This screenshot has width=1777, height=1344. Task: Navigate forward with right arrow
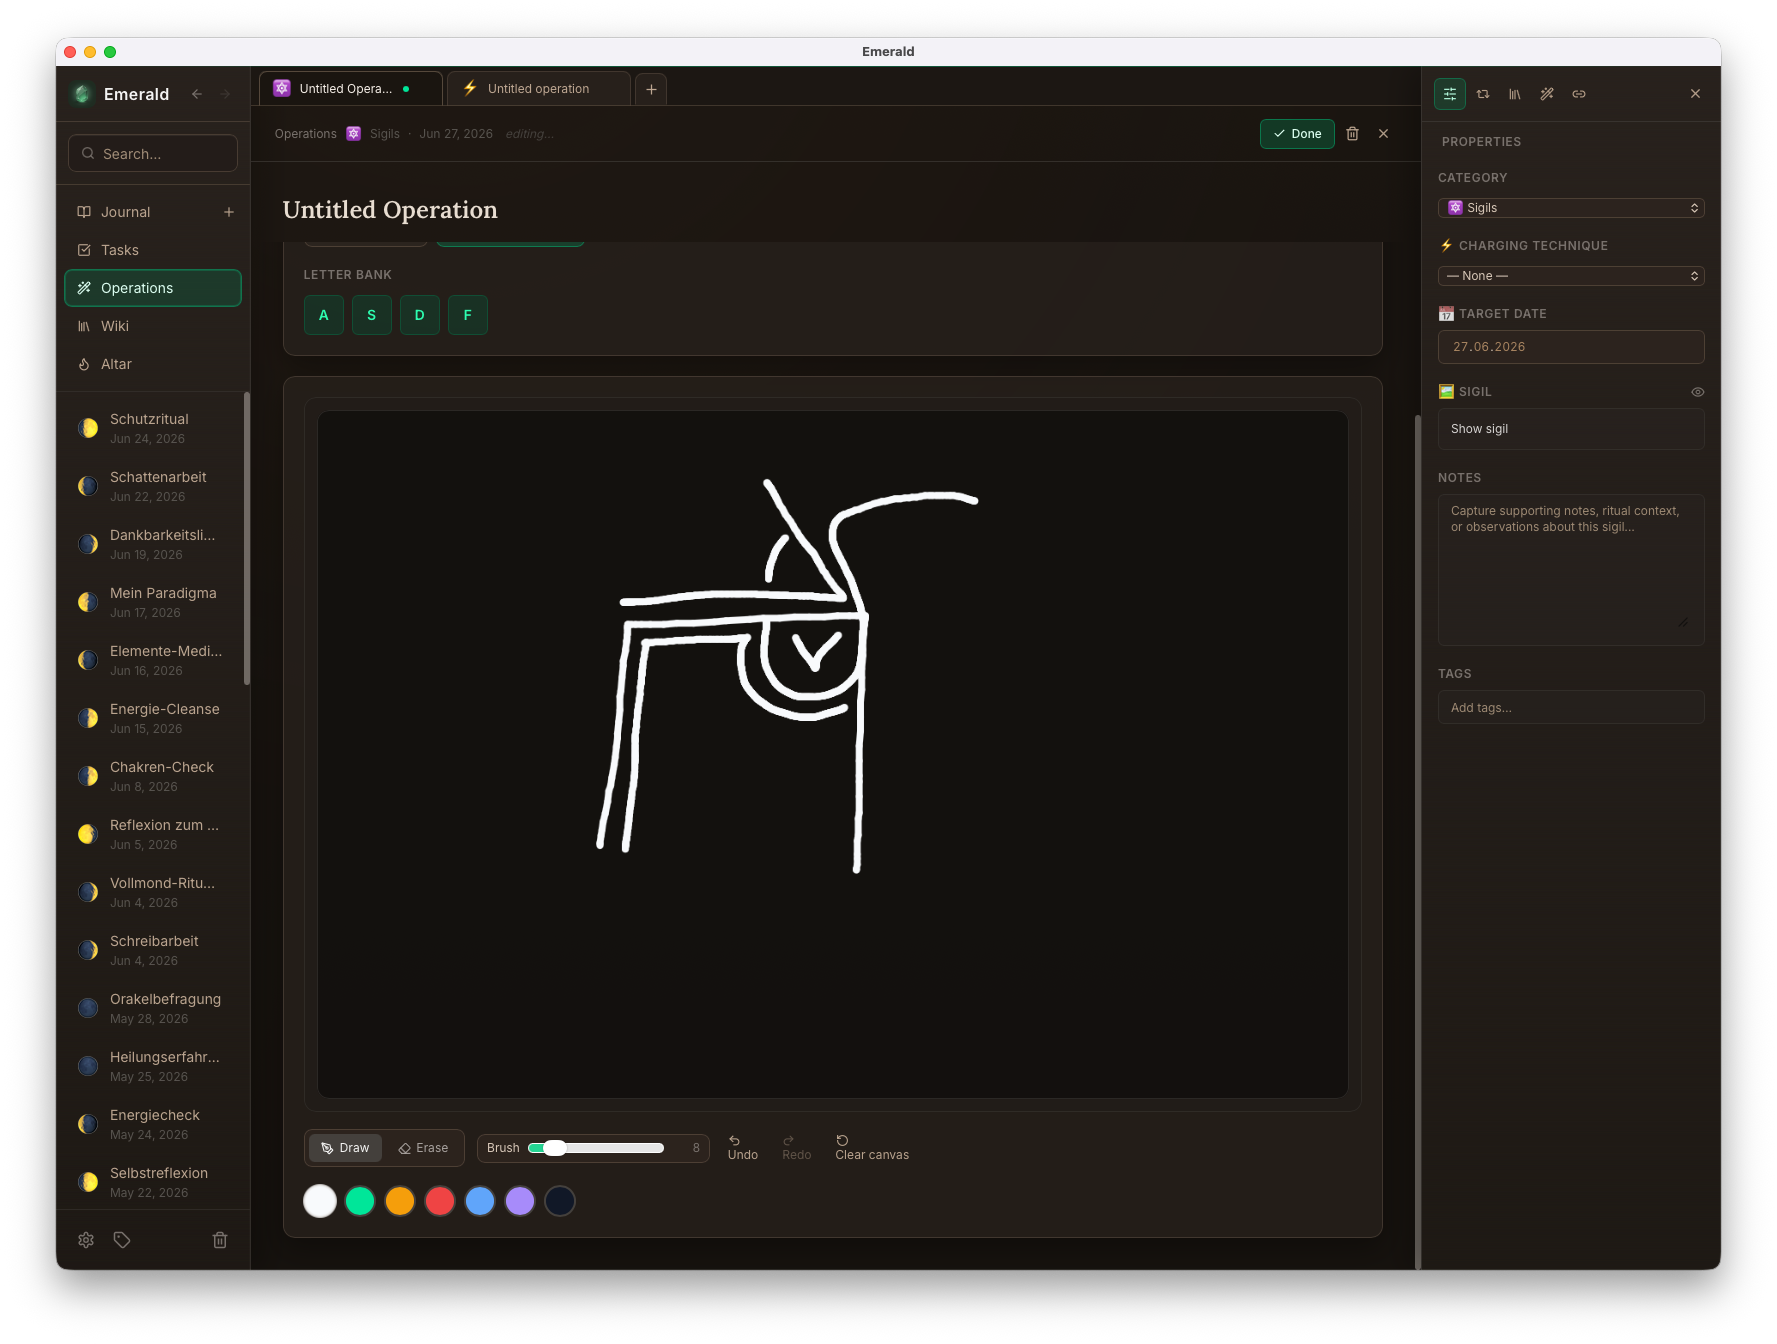pyautogui.click(x=225, y=94)
